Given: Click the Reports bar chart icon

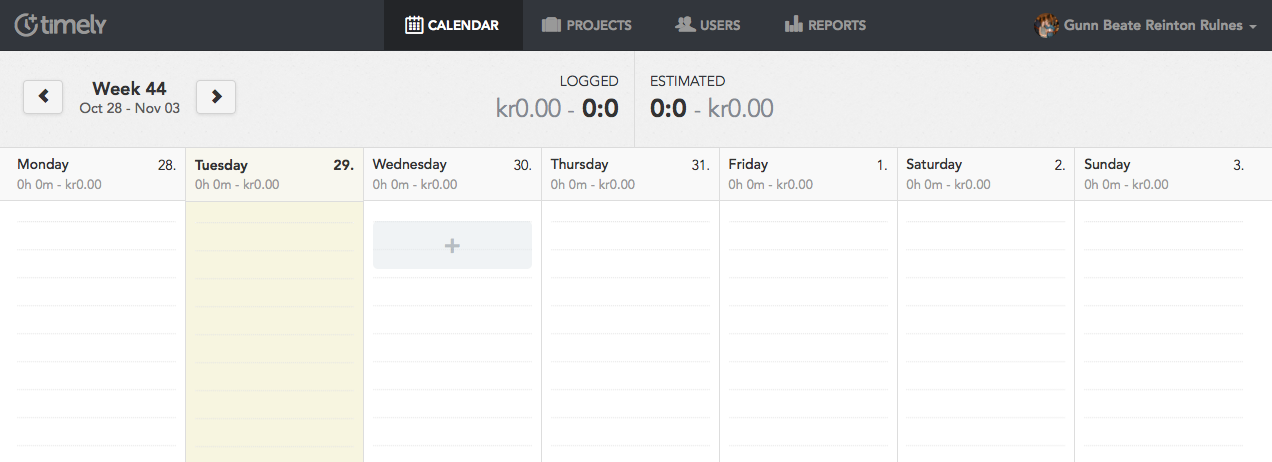Looking at the screenshot, I should click(794, 25).
